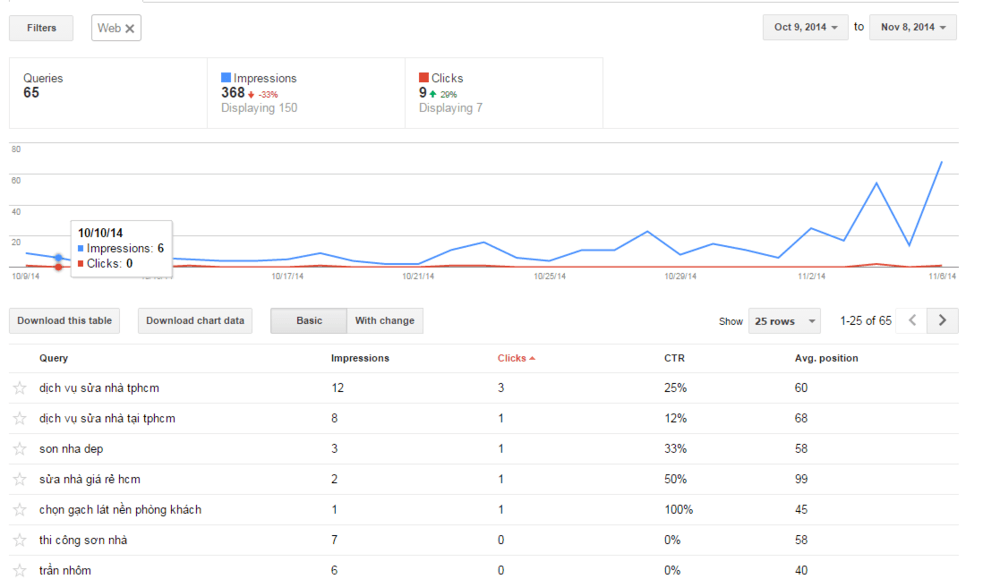Click the red Clicks legend square

click(x=423, y=77)
